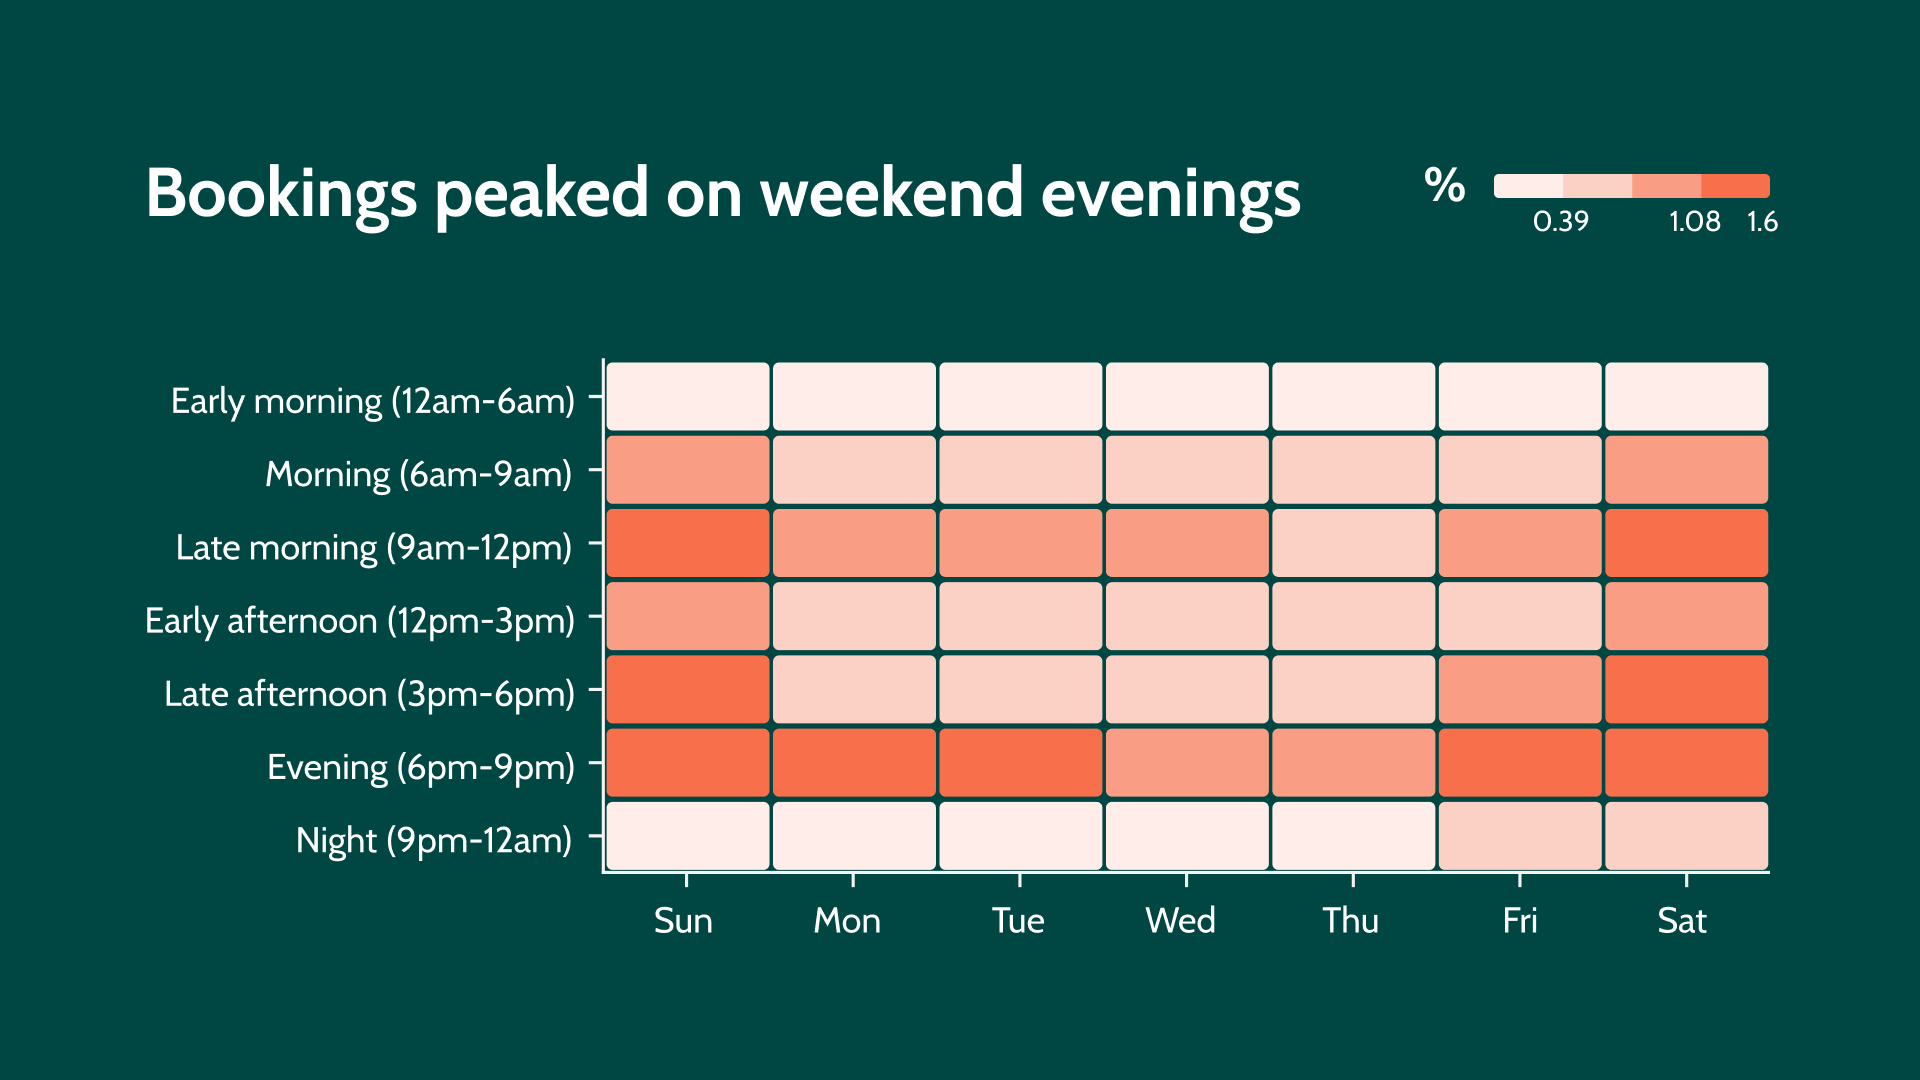Click the percent symbol beside the legend

1444,186
